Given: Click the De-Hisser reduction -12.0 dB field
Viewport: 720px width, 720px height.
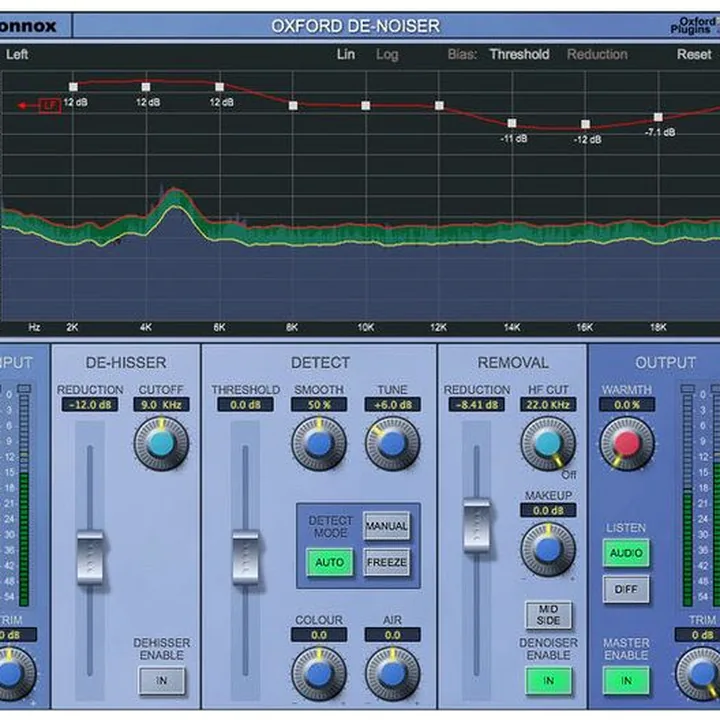Looking at the screenshot, I should pos(90,405).
